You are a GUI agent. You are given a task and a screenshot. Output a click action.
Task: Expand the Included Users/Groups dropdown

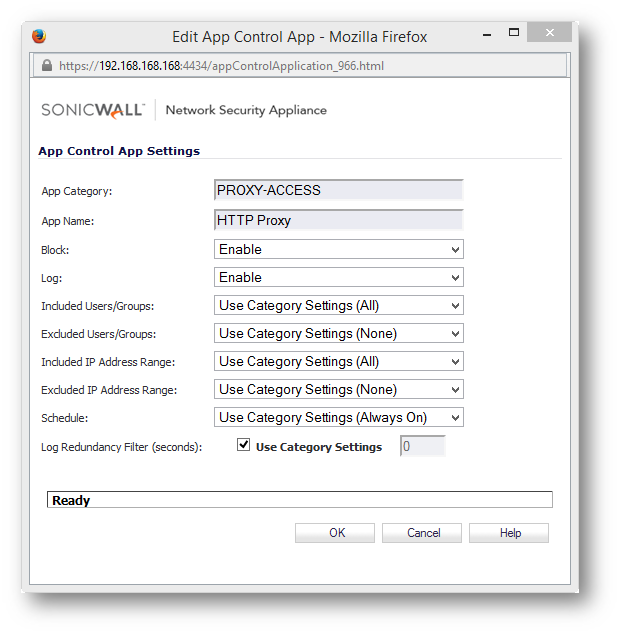pos(339,305)
